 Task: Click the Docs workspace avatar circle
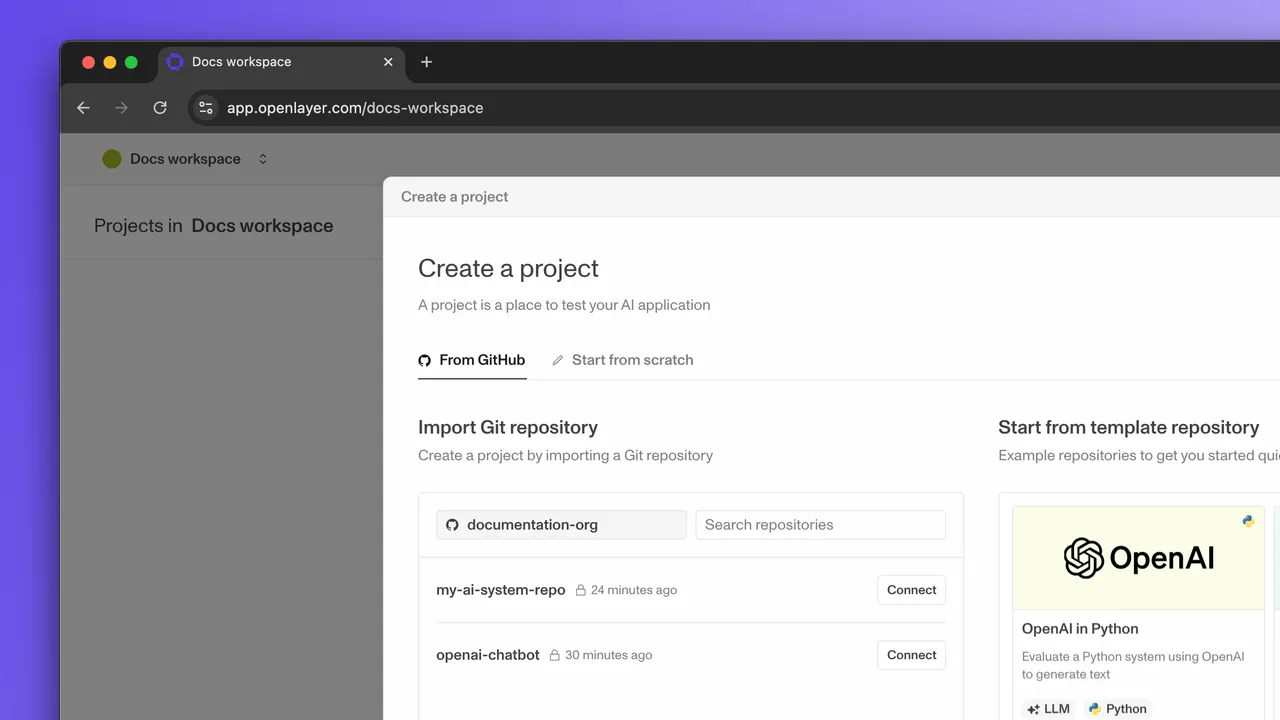coord(112,159)
